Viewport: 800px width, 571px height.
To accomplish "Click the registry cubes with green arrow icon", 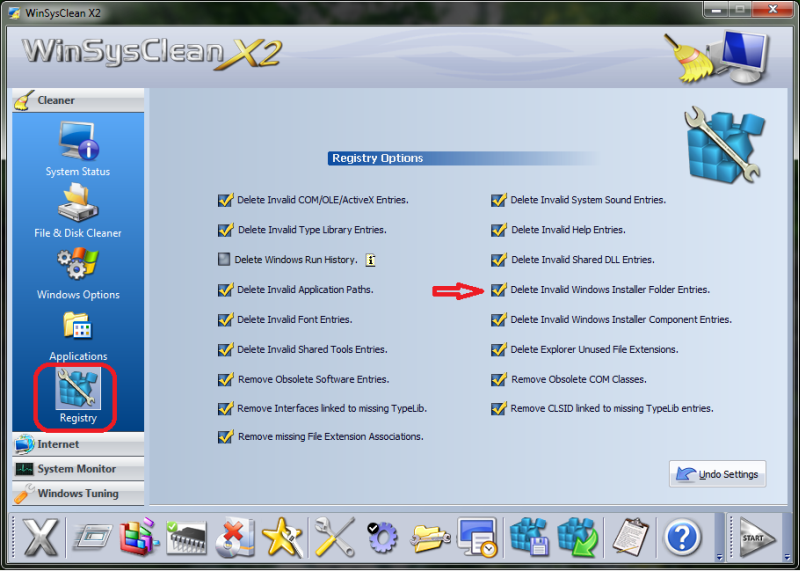I will (x=577, y=537).
